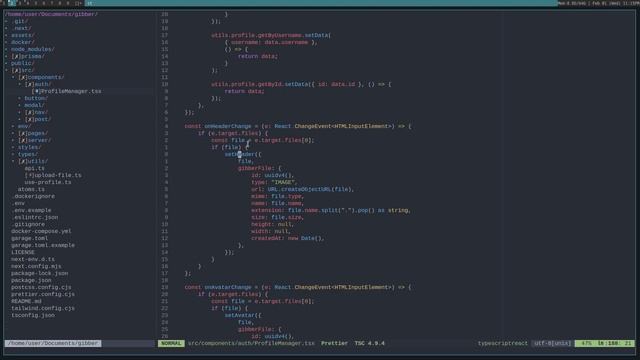Viewport: 640px width, 360px height.
Task: Open .dockerignore file
Action: point(33,196)
